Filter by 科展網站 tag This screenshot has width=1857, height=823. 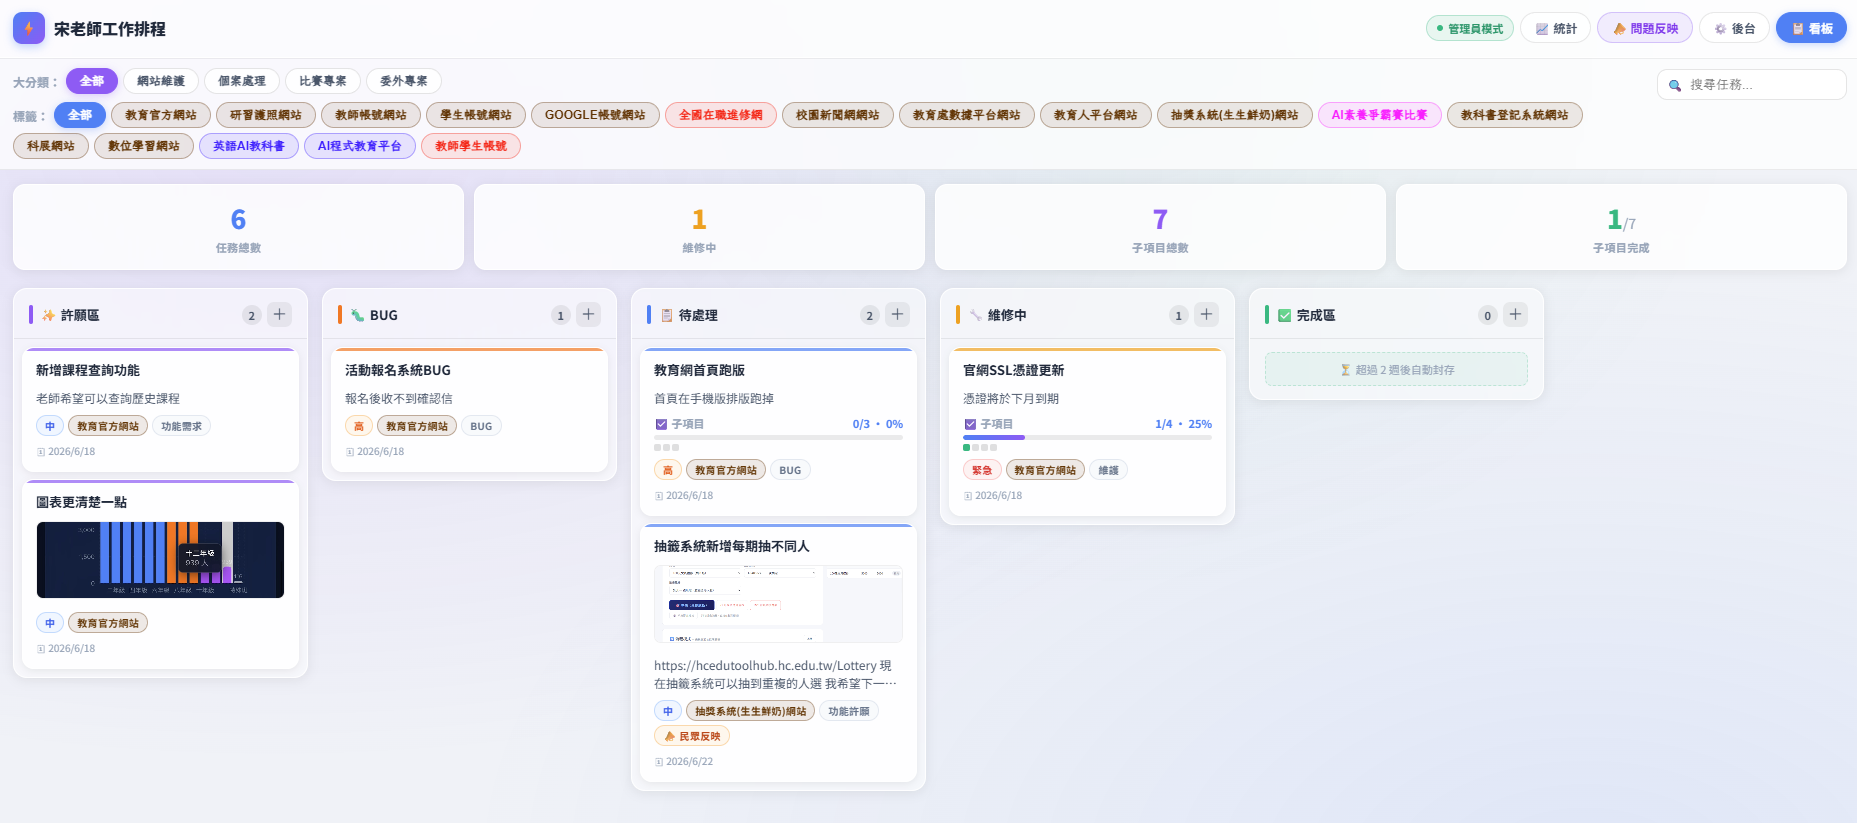[51, 146]
